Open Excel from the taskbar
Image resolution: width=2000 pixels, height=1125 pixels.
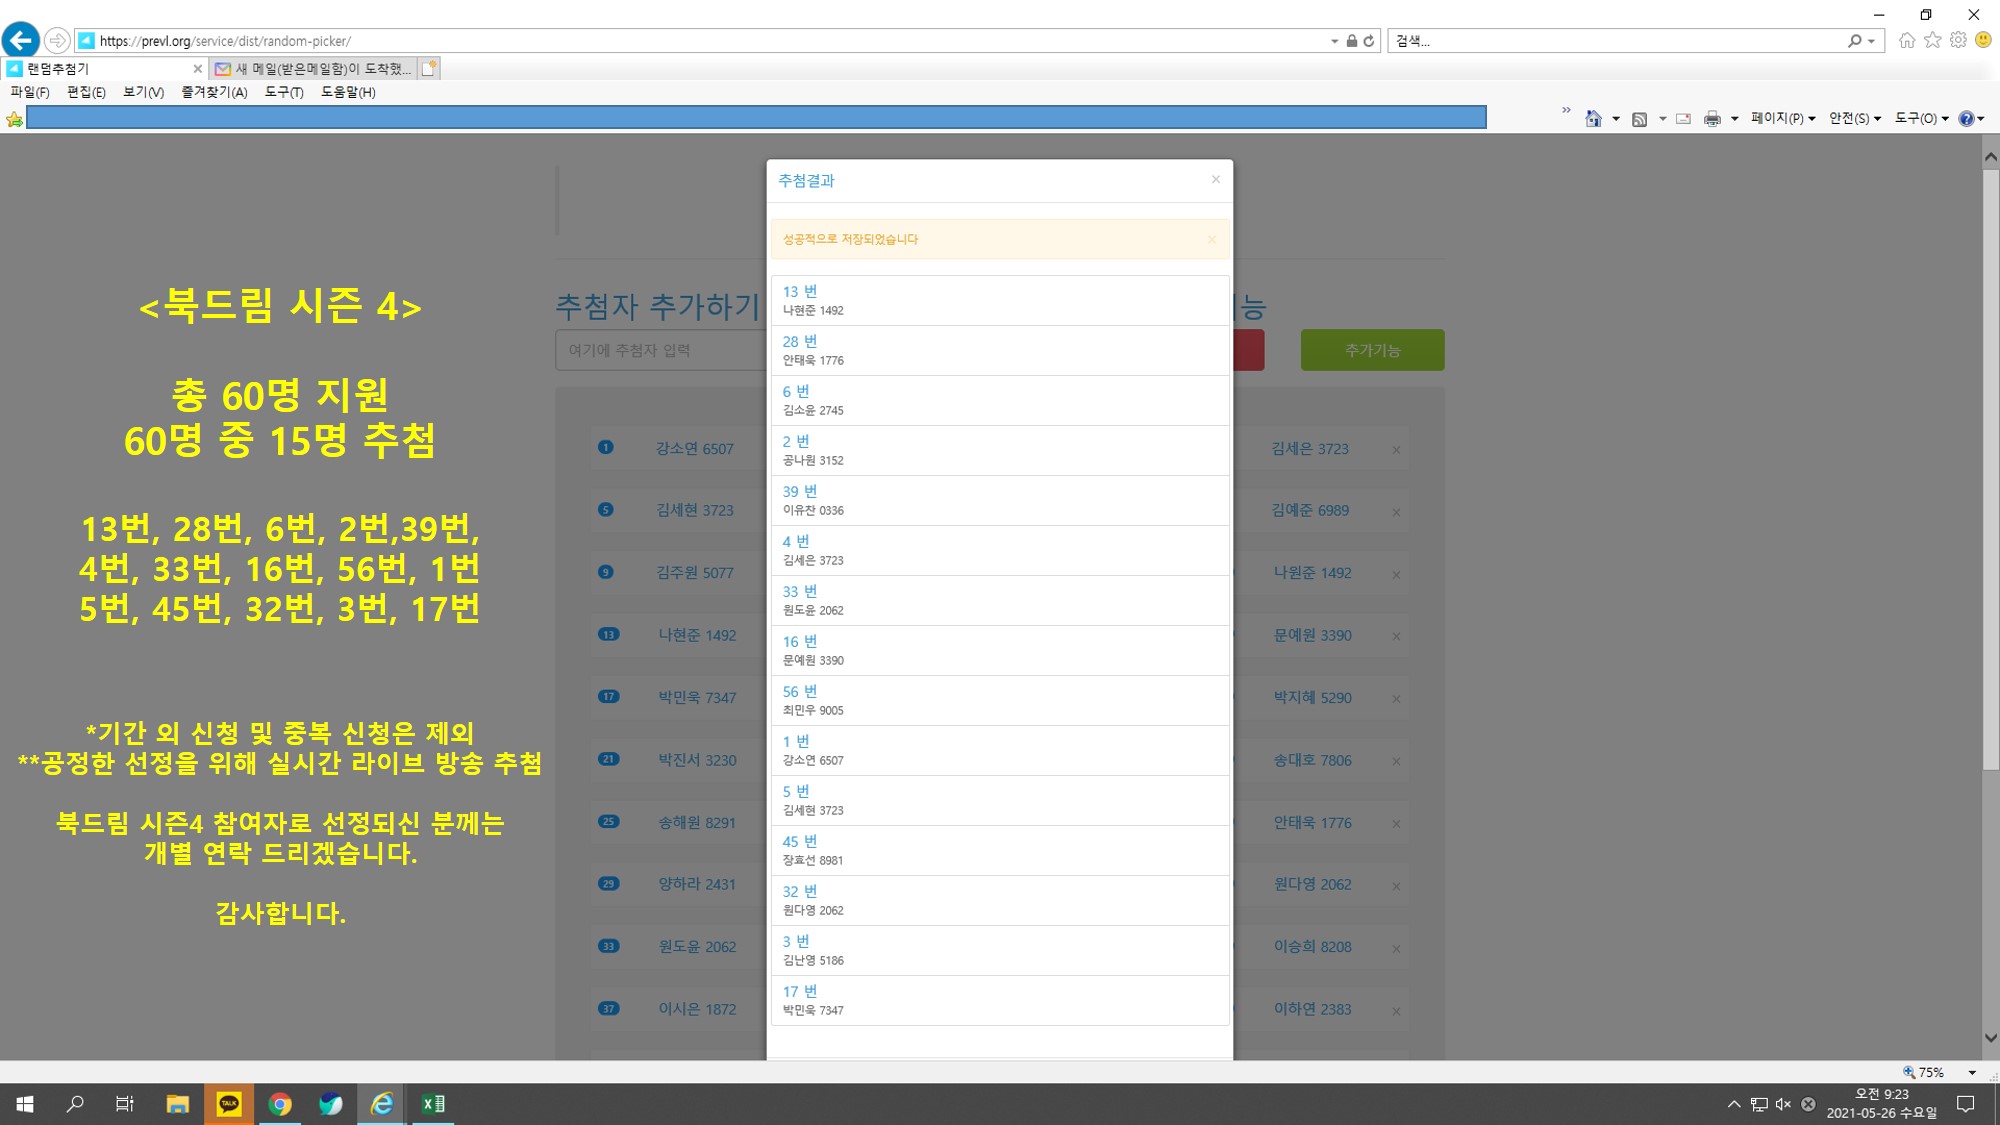(433, 1104)
